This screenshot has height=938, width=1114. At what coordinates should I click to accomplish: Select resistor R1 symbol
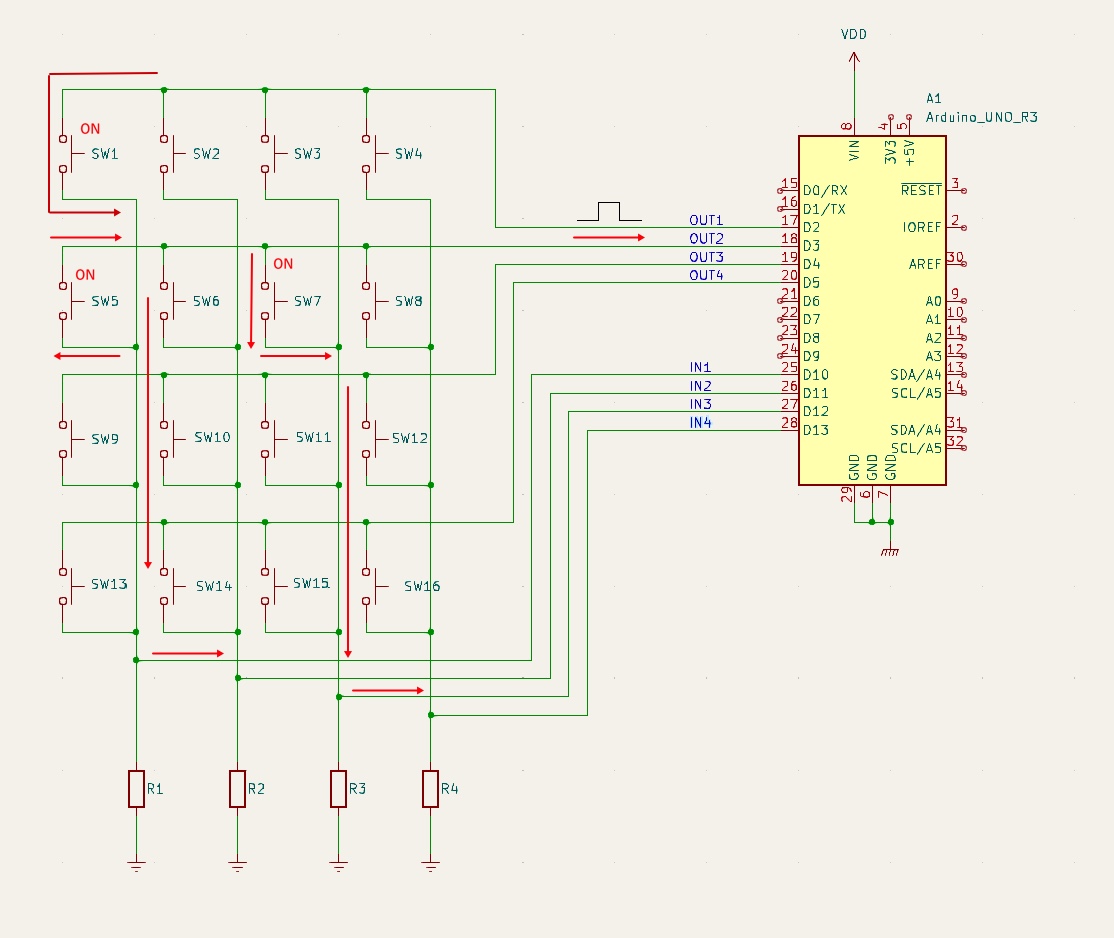coord(136,789)
